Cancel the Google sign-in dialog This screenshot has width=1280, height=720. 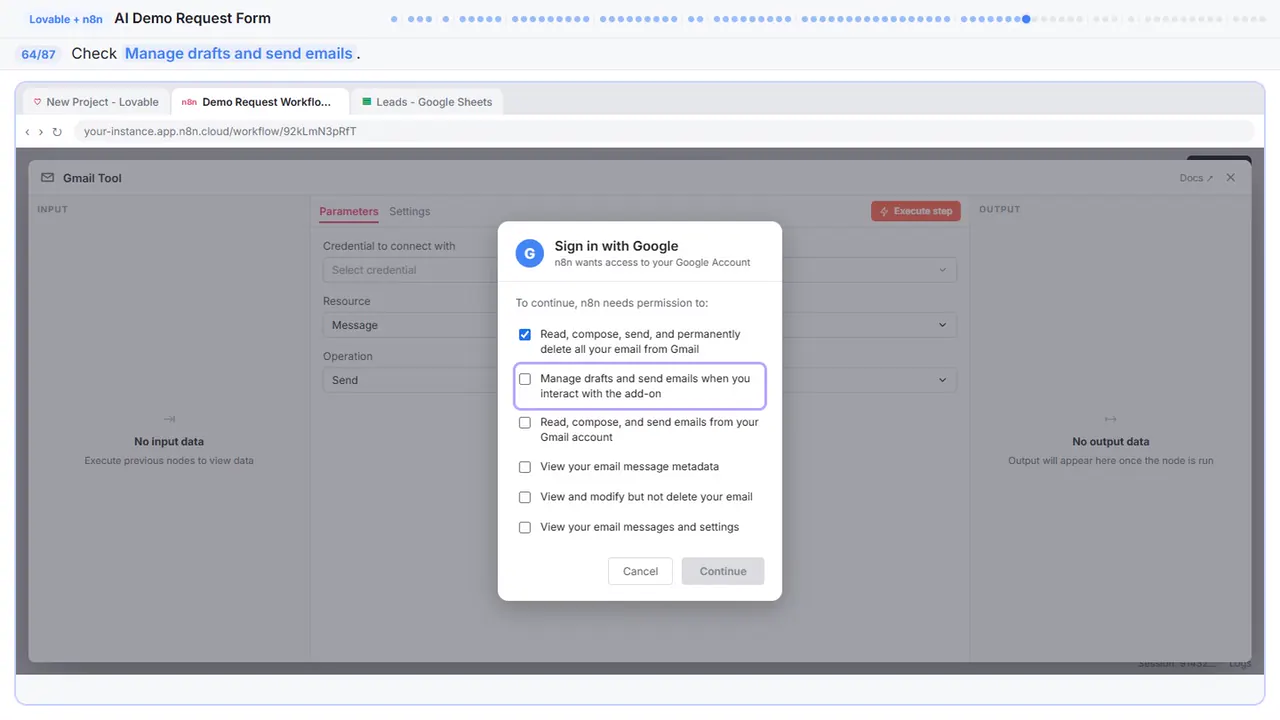[640, 571]
